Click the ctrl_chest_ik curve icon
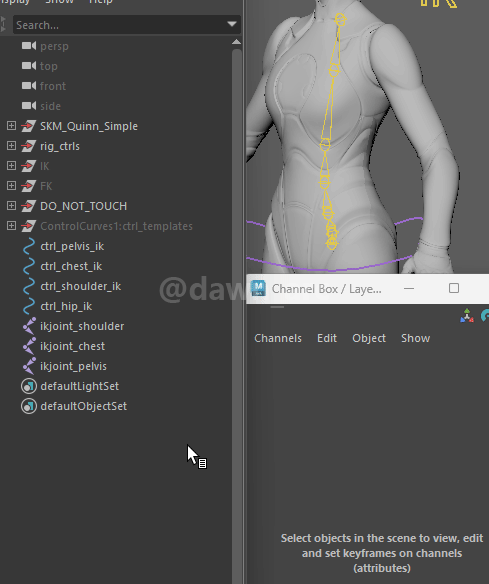The height and width of the screenshot is (584, 489). [x=29, y=266]
